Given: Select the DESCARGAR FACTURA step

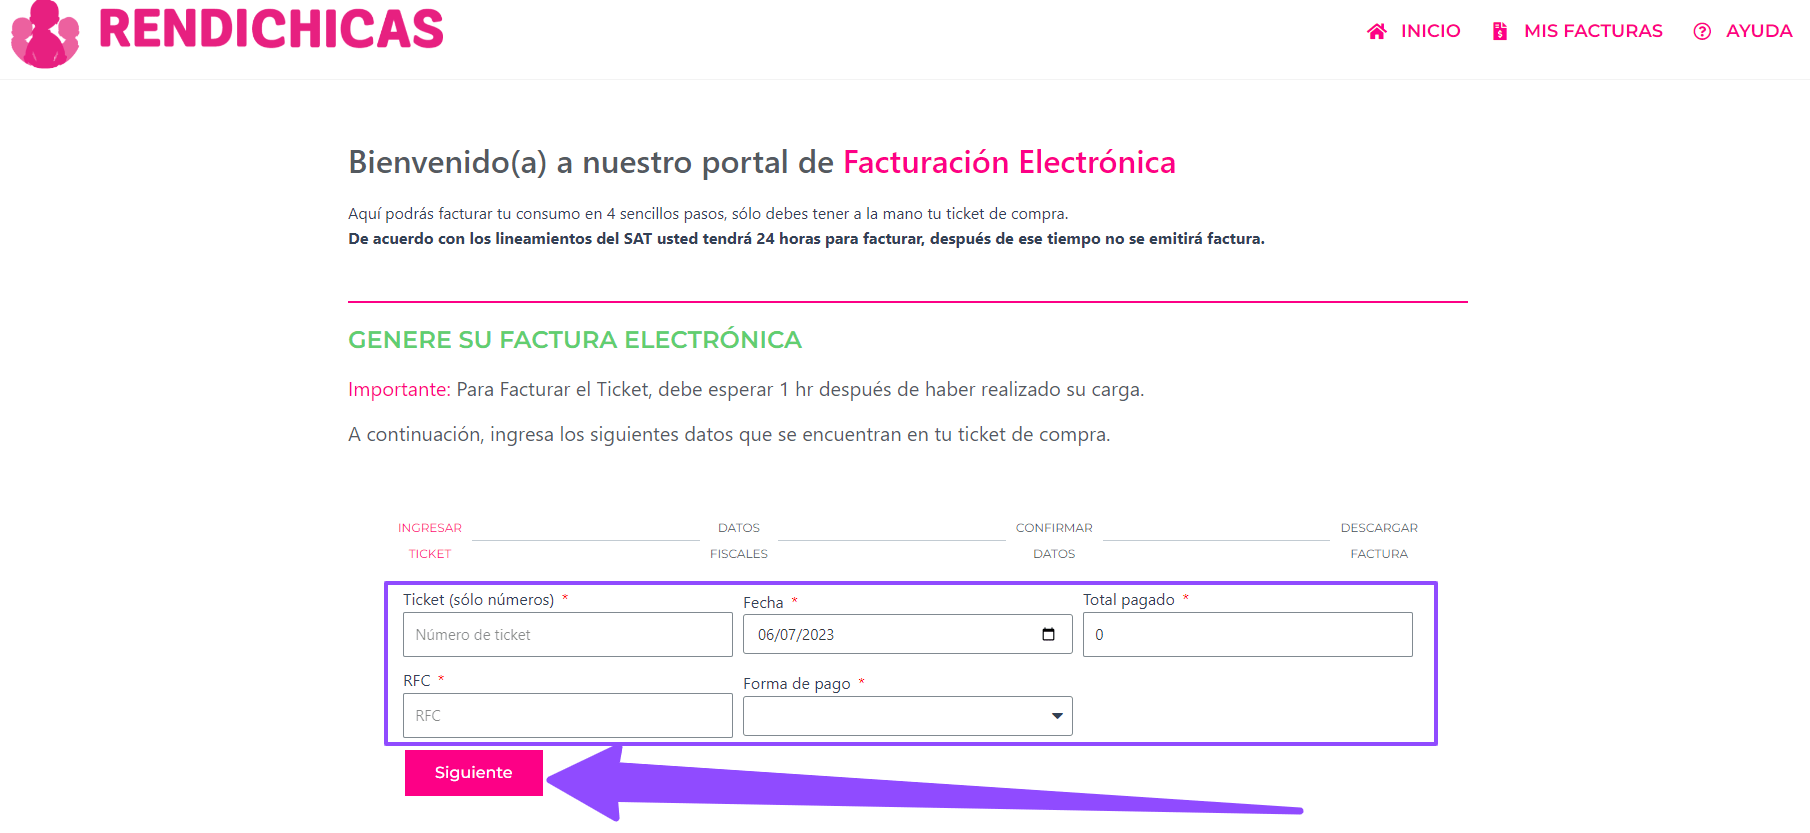Looking at the screenshot, I should tap(1379, 540).
